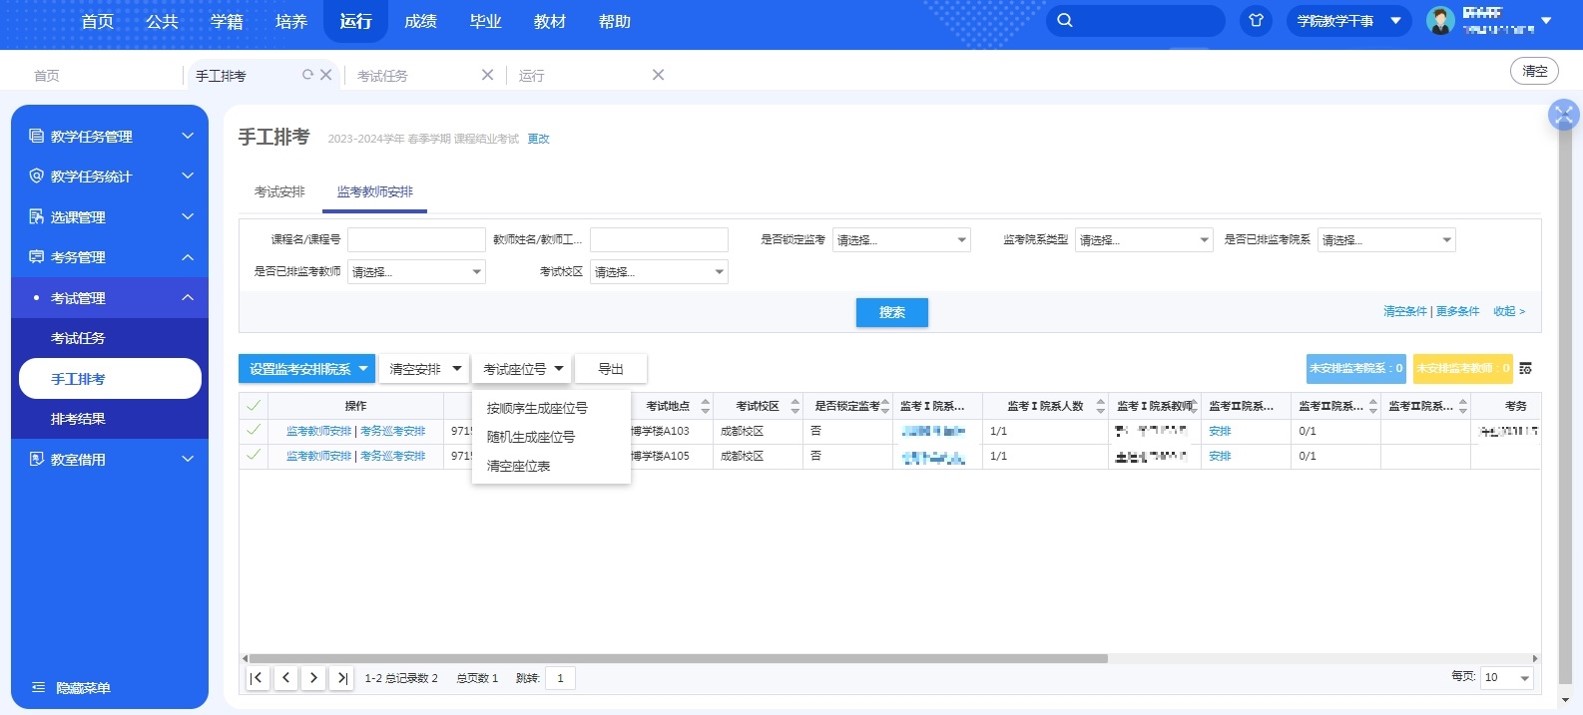This screenshot has width=1583, height=715.
Task: Go to the previous page
Action: [x=286, y=678]
